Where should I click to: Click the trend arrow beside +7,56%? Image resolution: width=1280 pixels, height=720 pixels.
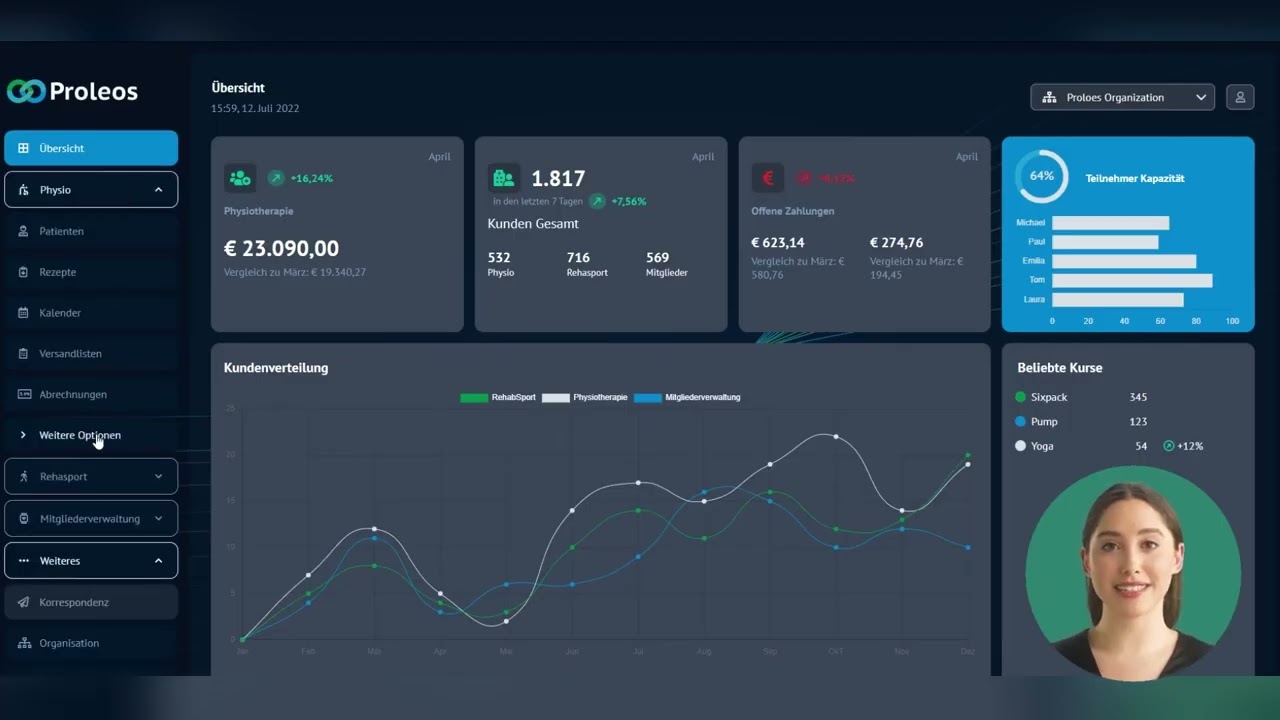[597, 201]
